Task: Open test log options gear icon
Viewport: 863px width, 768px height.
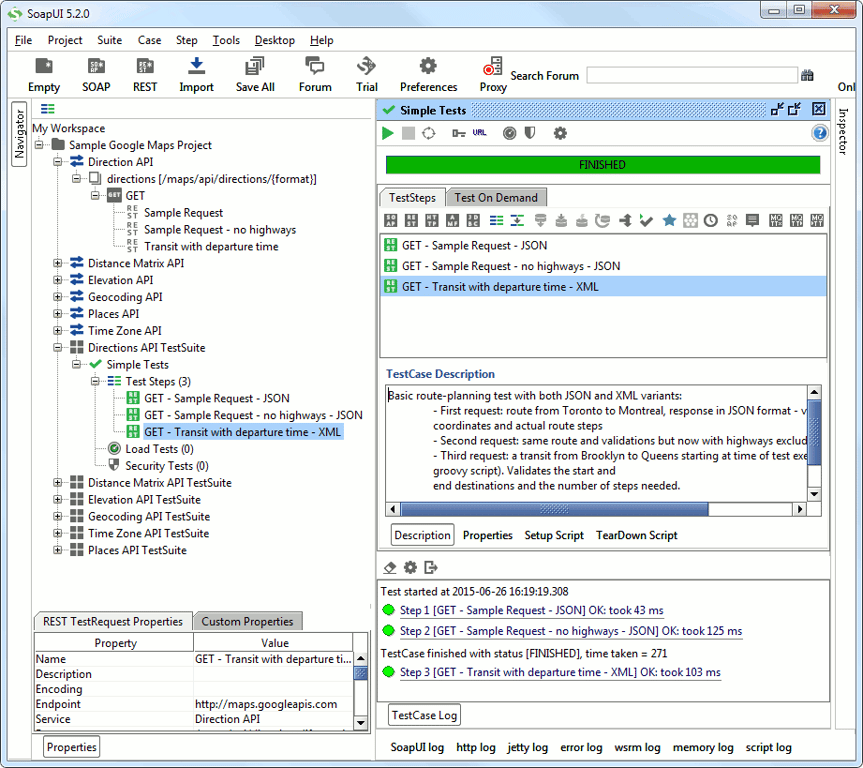Action: (x=411, y=568)
